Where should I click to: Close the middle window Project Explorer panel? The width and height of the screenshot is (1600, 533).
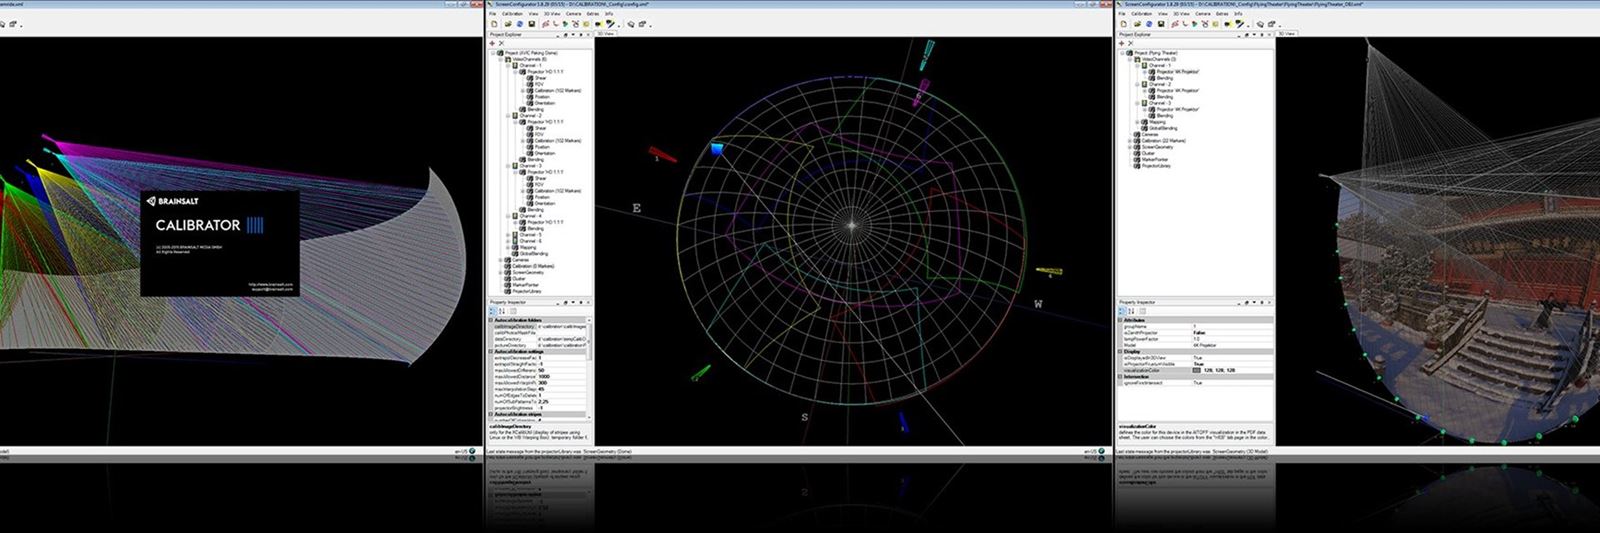(588, 35)
